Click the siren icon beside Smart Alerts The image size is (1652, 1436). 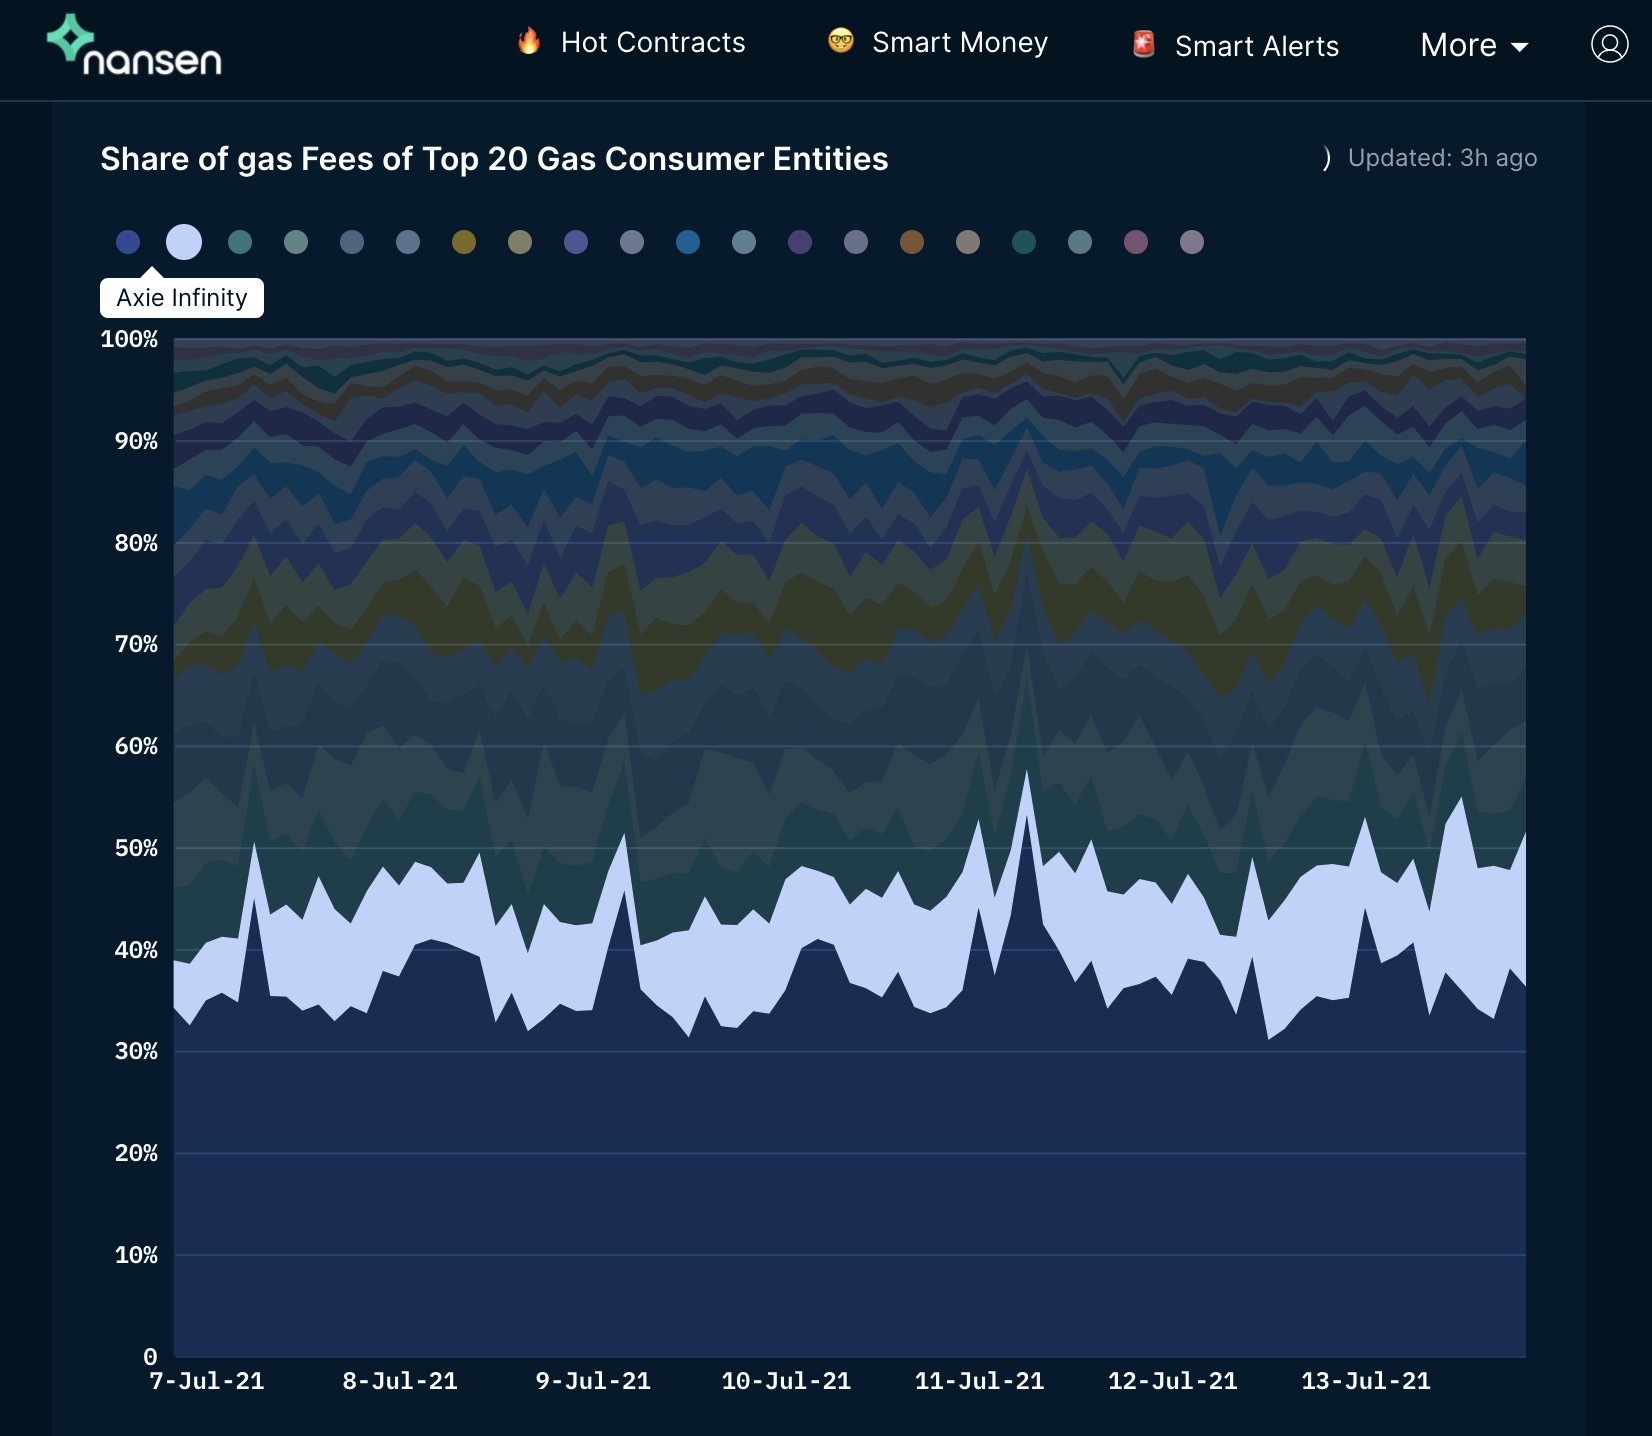[1144, 44]
